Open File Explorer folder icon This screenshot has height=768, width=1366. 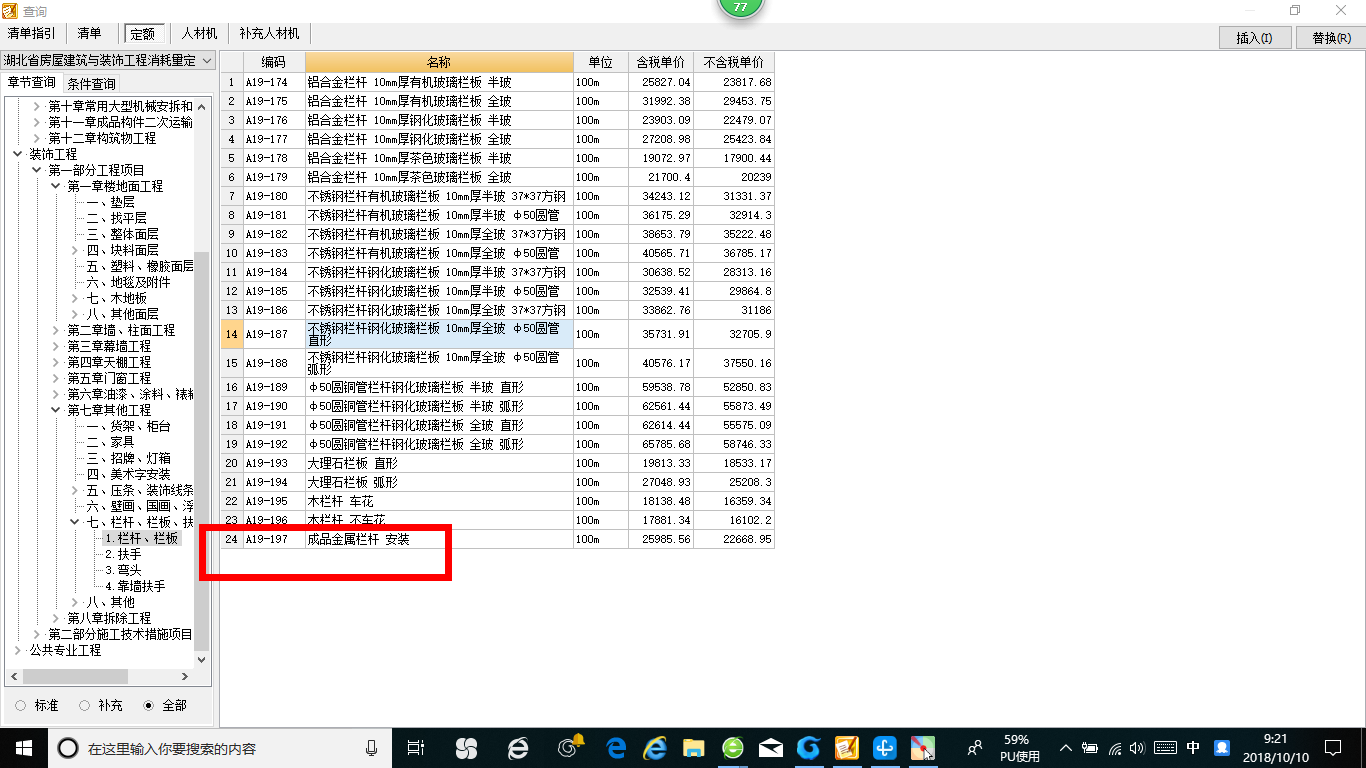tap(693, 747)
